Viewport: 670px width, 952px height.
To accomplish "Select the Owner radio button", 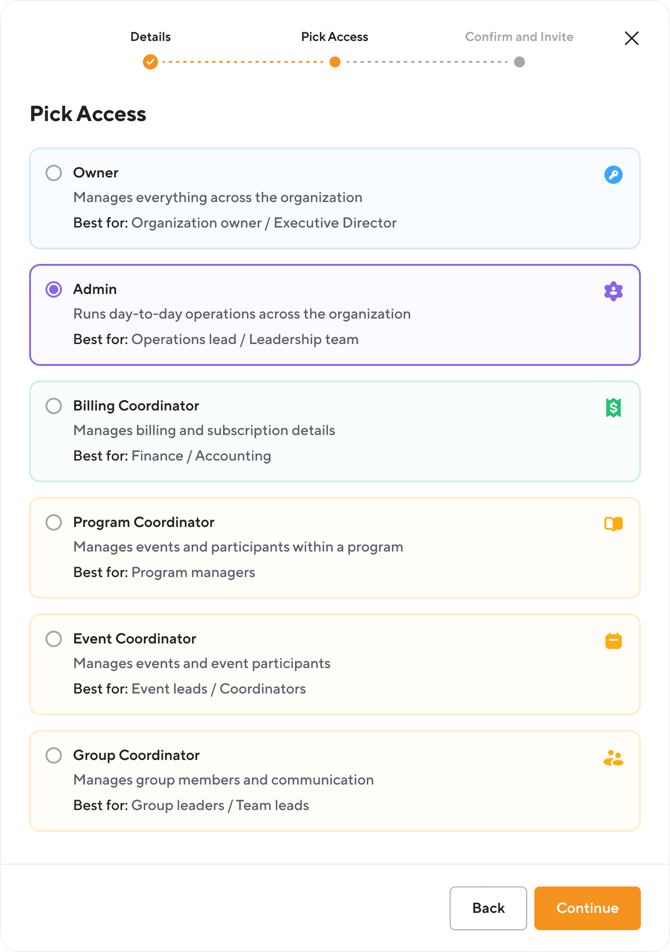I will (54, 173).
